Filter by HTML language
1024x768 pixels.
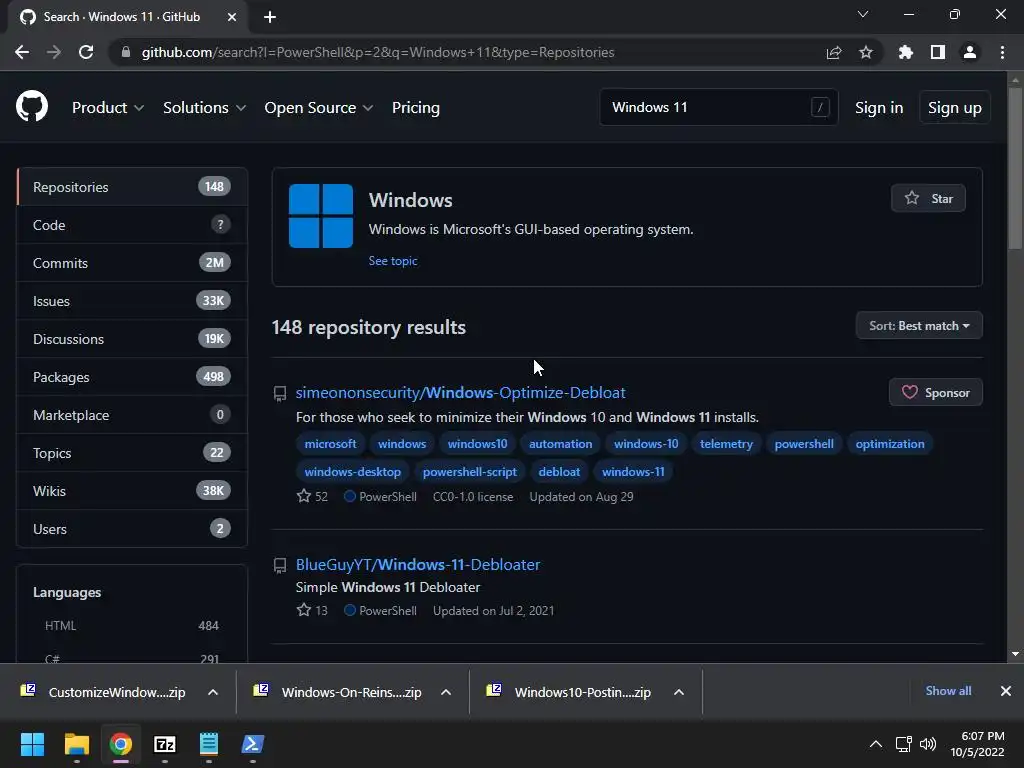click(x=132, y=626)
